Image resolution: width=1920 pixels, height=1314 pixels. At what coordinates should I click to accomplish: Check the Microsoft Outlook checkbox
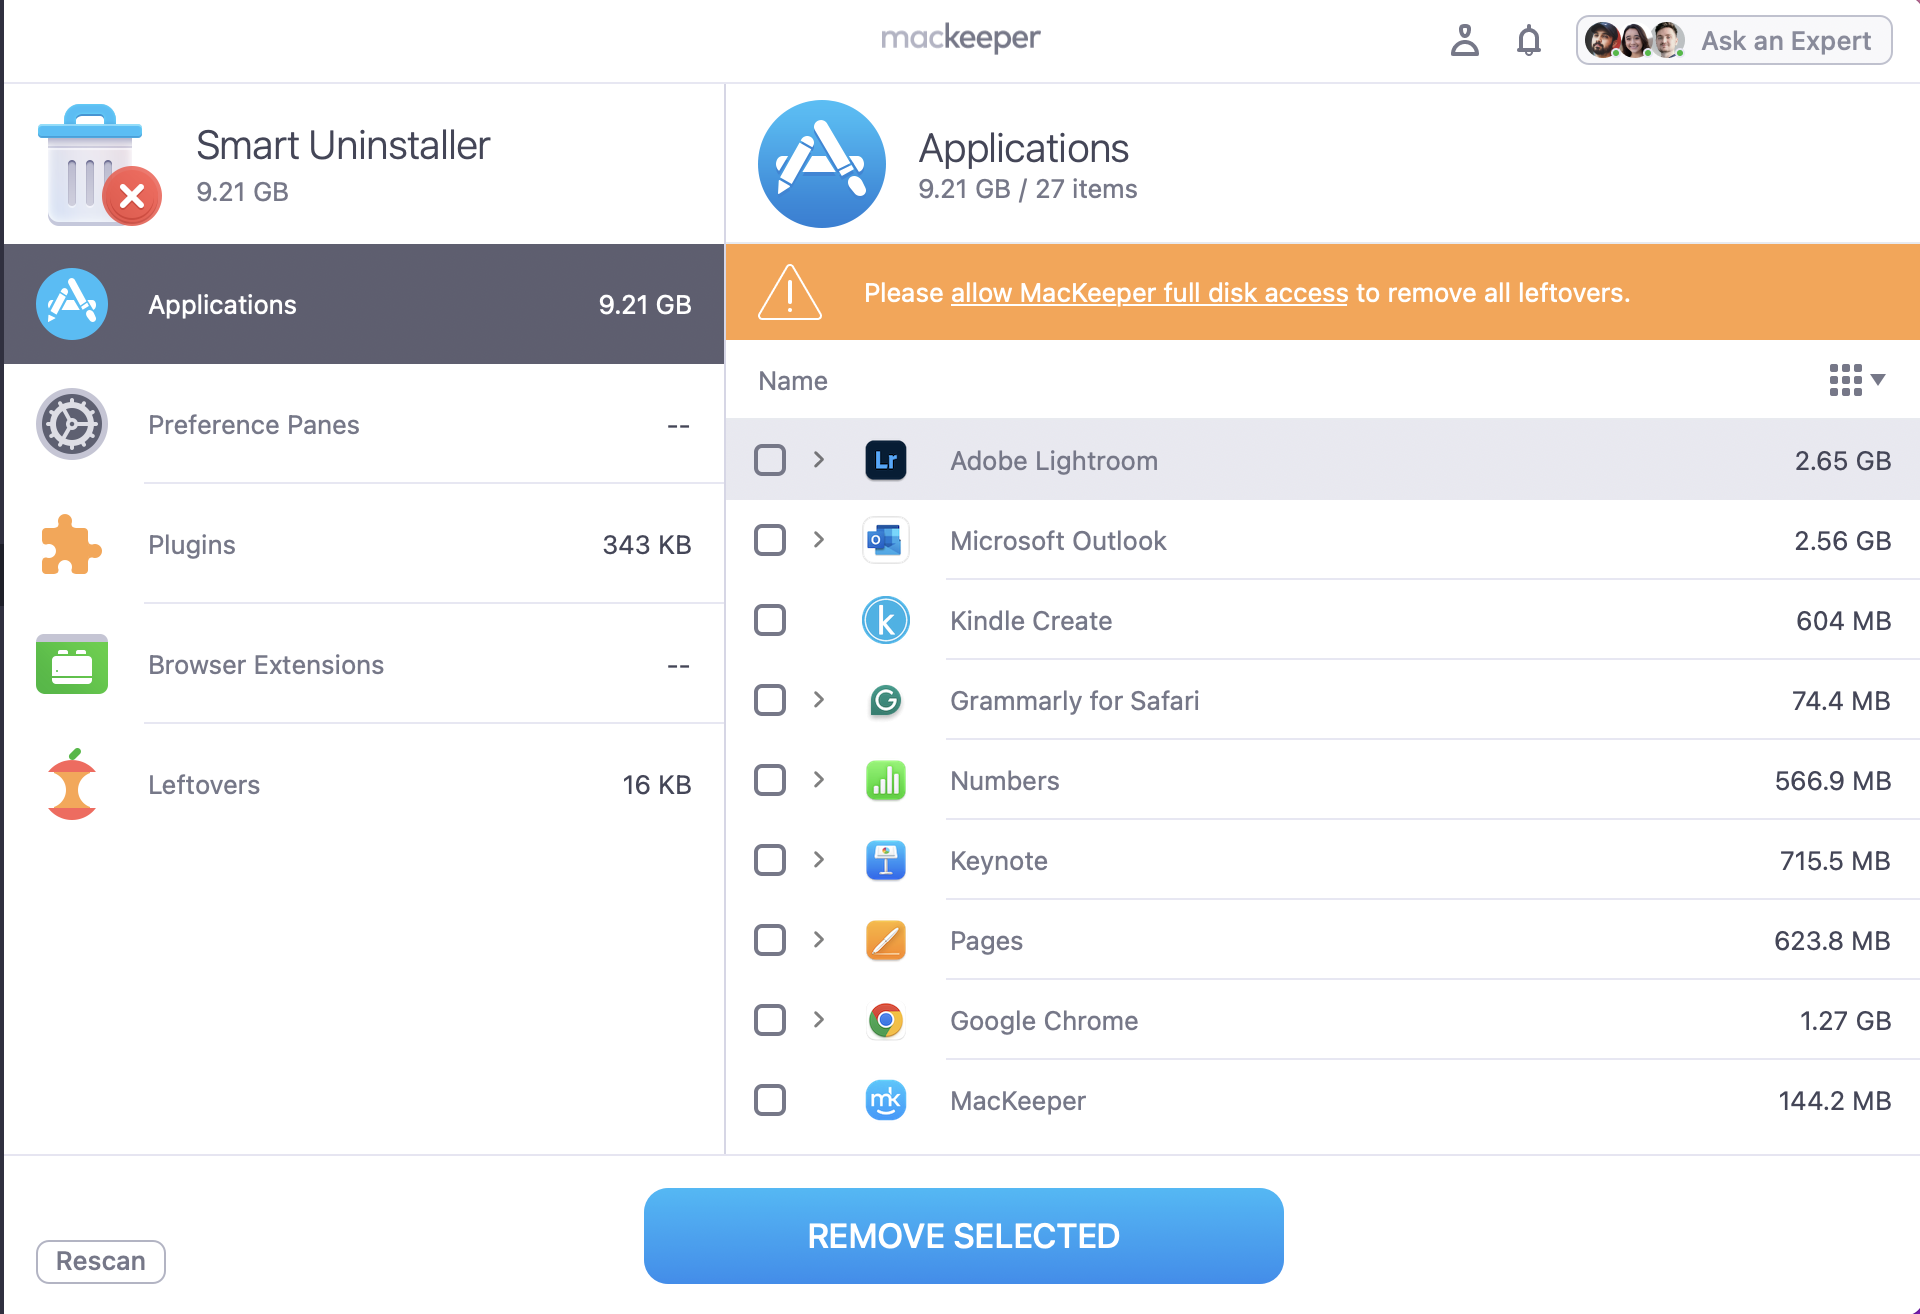(x=769, y=540)
